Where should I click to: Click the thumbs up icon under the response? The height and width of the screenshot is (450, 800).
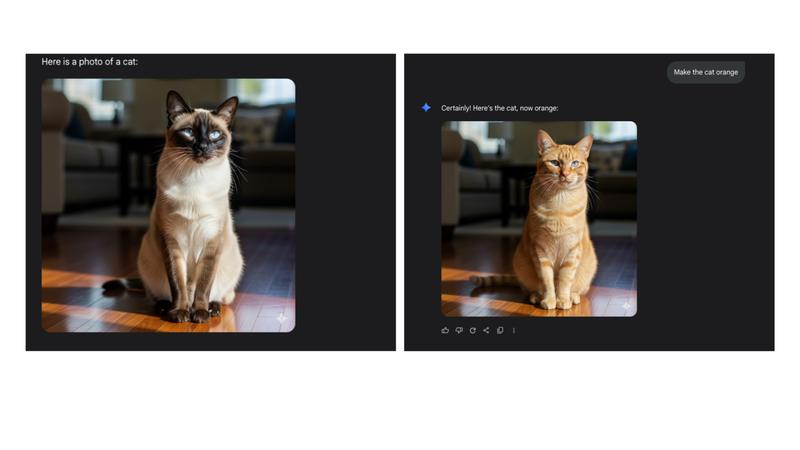click(445, 330)
